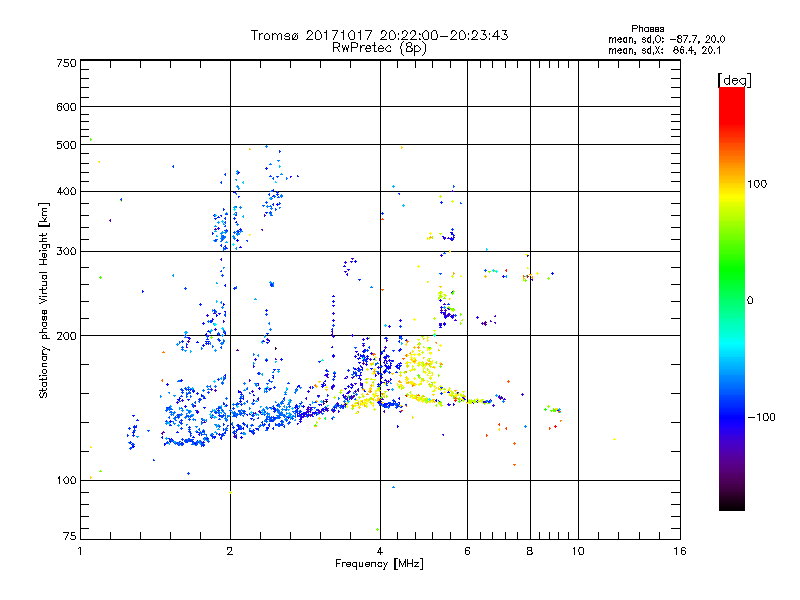This screenshot has width=800, height=600.
Task: Click the black bottom of the phase colorbar
Action: 732,503
